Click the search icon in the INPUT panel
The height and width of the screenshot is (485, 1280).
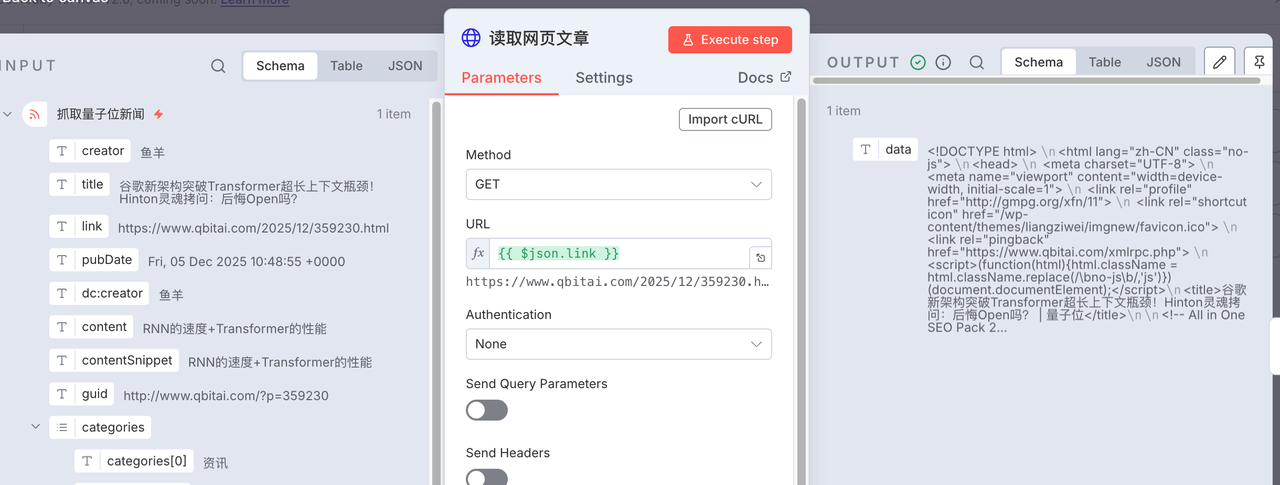(218, 66)
